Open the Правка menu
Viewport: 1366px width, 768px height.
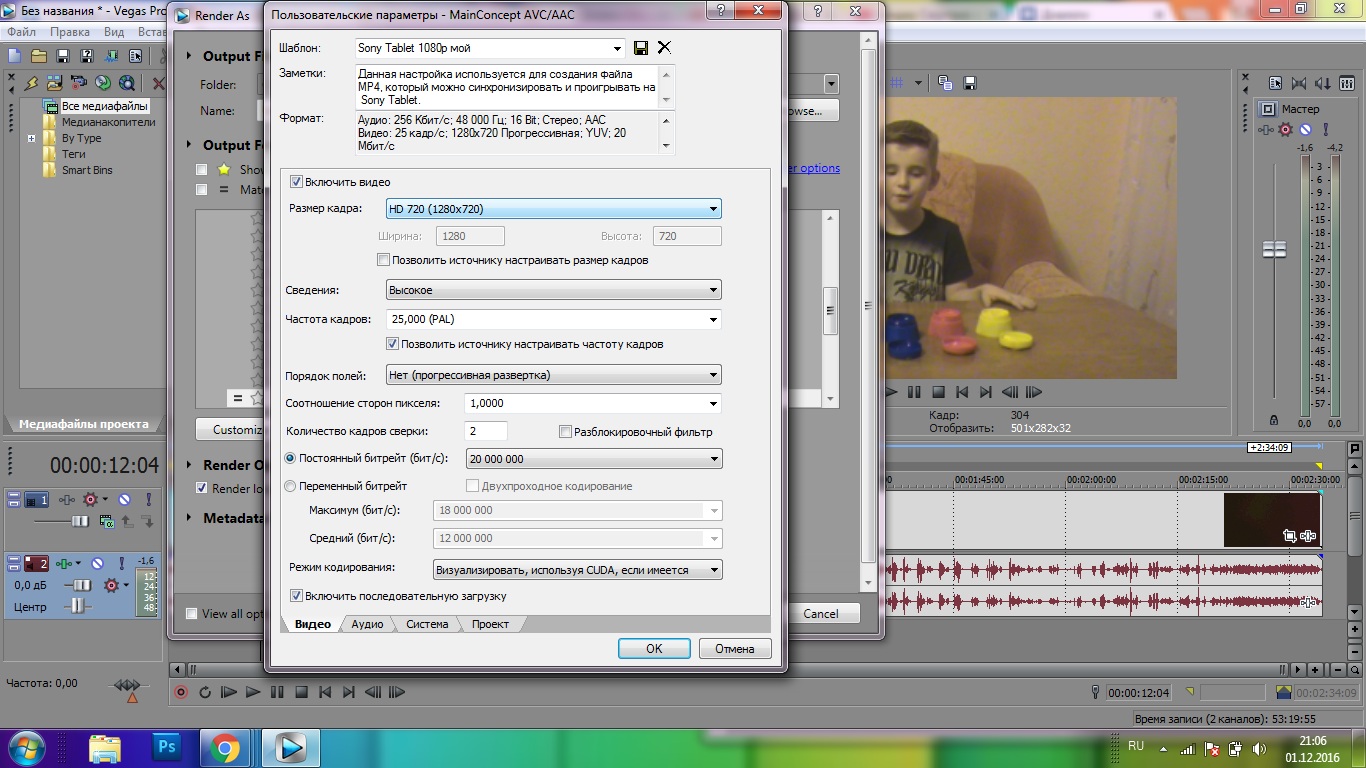coord(70,32)
